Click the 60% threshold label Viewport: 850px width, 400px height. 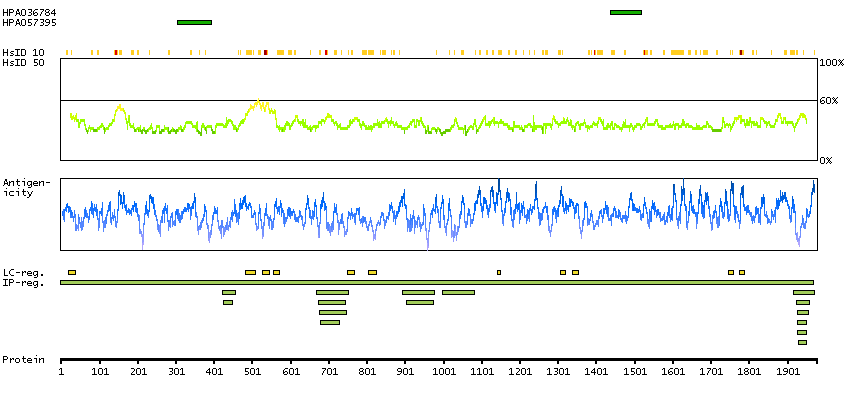[830, 100]
